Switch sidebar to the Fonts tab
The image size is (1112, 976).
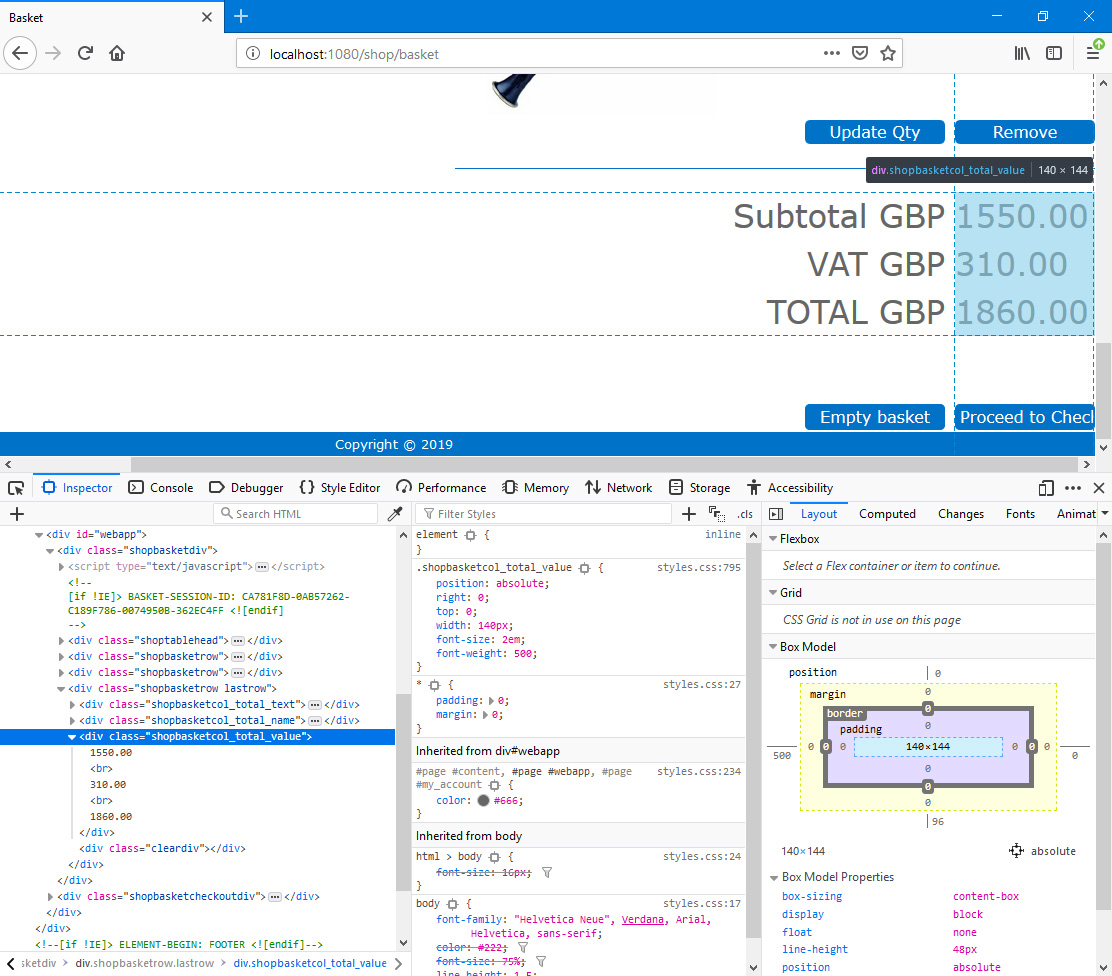(1021, 514)
